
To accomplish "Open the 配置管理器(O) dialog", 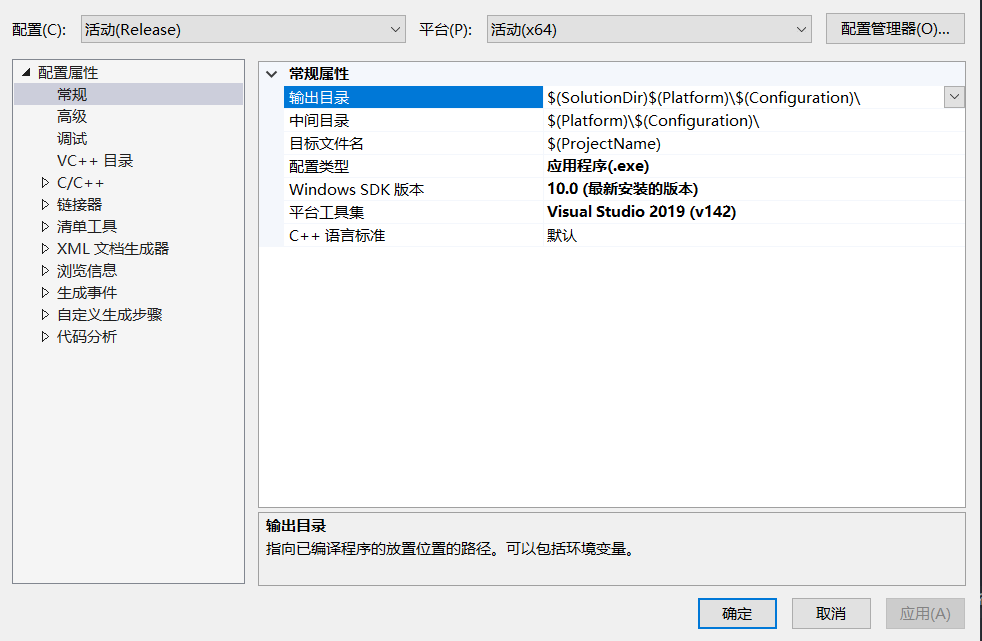I will coord(894,28).
